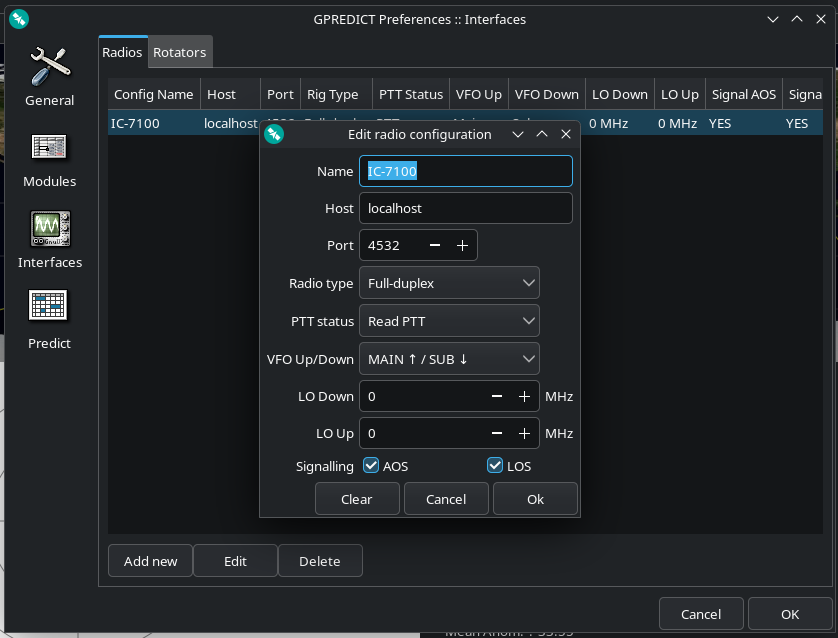
Task: Click the Gpredict icon in Preferences title bar
Action: (x=19, y=20)
